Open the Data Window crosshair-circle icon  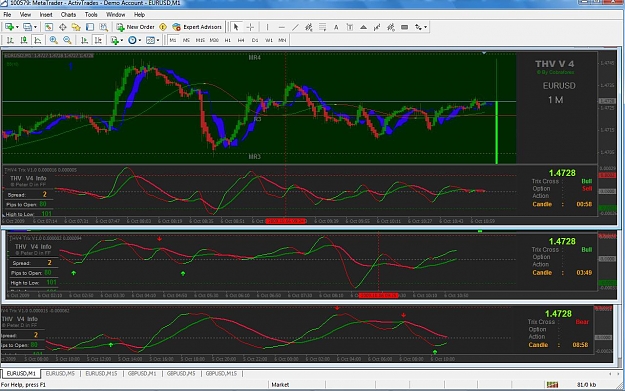tap(63, 27)
